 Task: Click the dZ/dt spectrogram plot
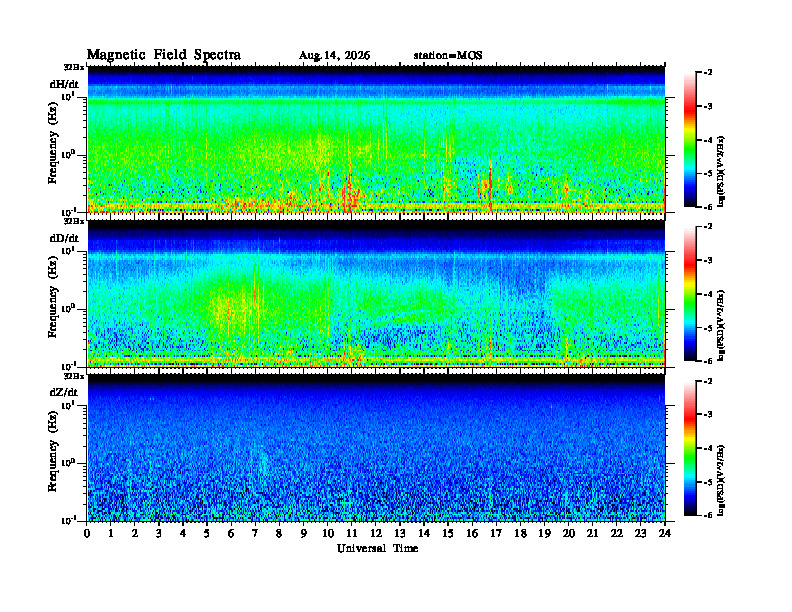(x=376, y=447)
